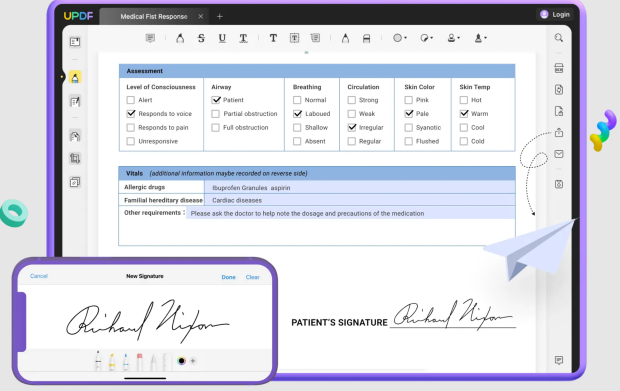Click the Familial hereditary disease field
Image resolution: width=620 pixels, height=391 pixels.
coord(360,200)
